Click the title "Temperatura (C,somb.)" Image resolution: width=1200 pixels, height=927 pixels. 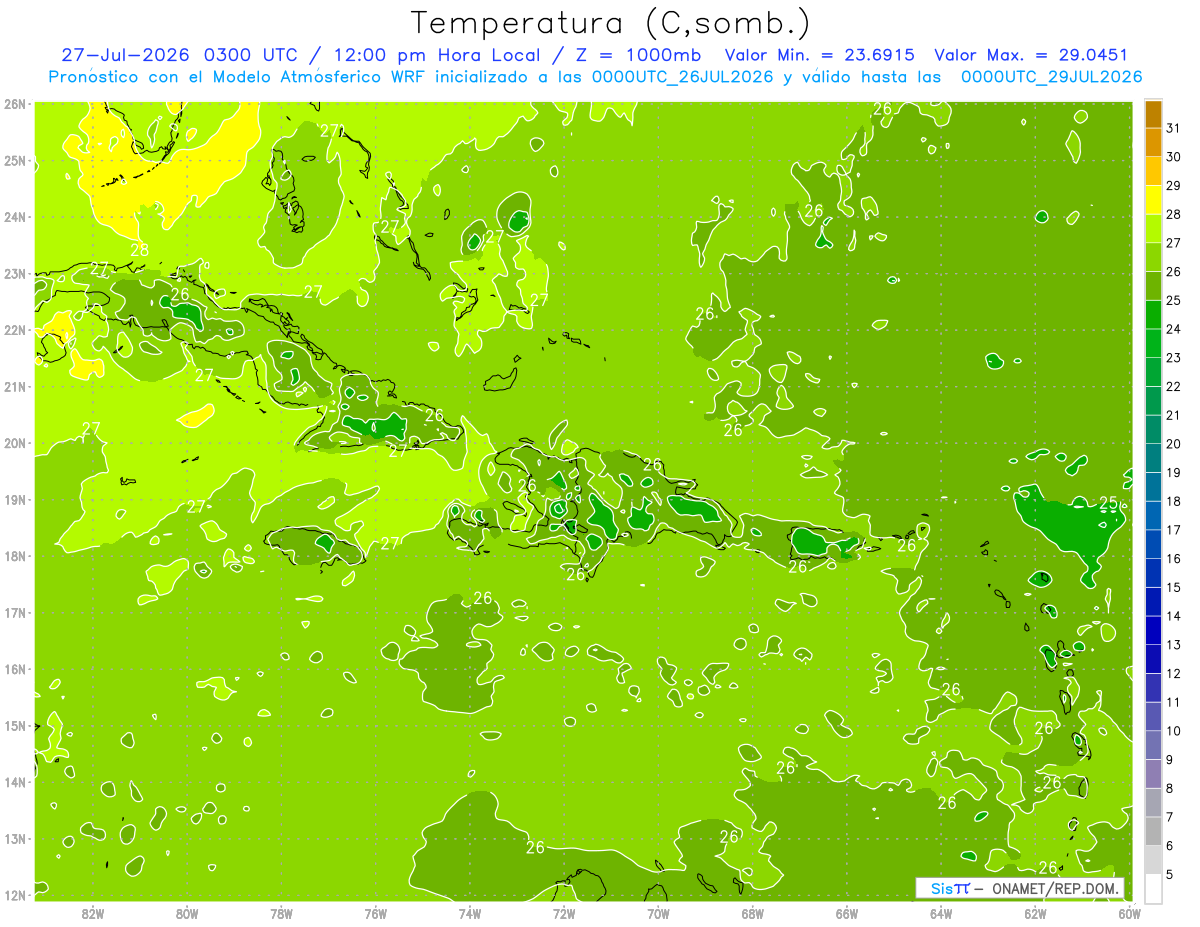click(x=610, y=23)
